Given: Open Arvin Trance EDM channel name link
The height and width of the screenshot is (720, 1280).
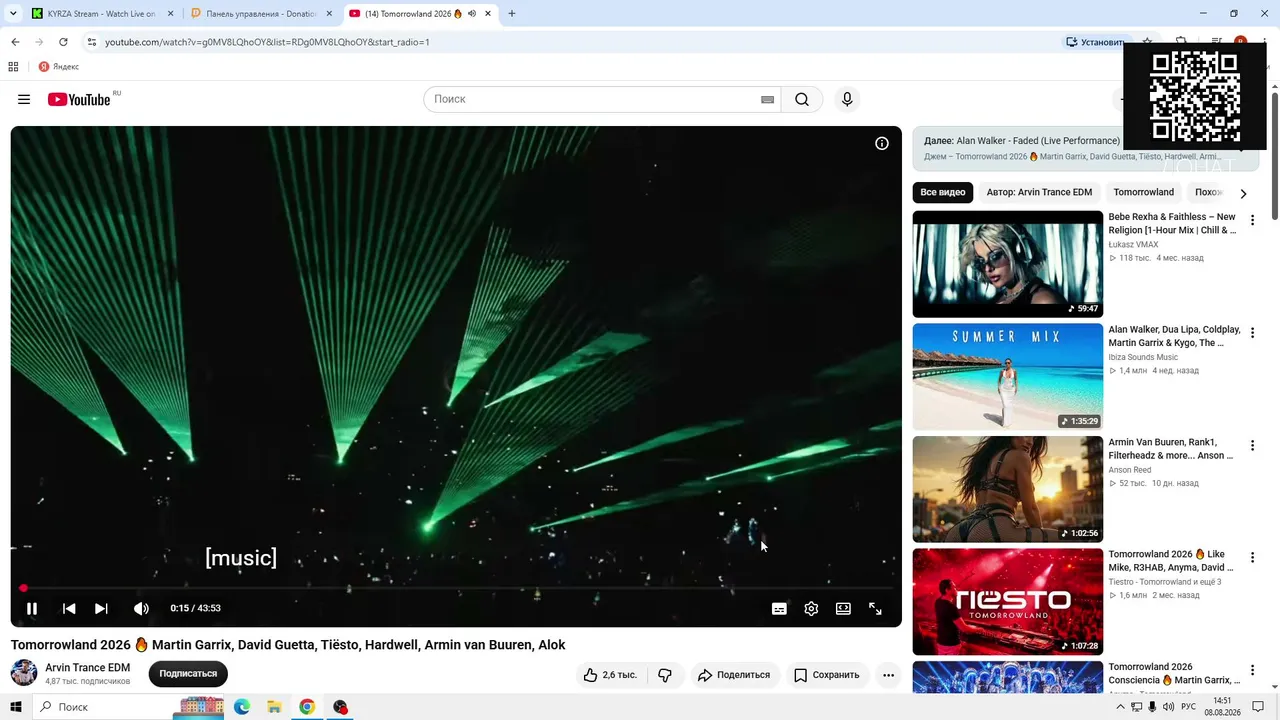Looking at the screenshot, I should coord(87,668).
